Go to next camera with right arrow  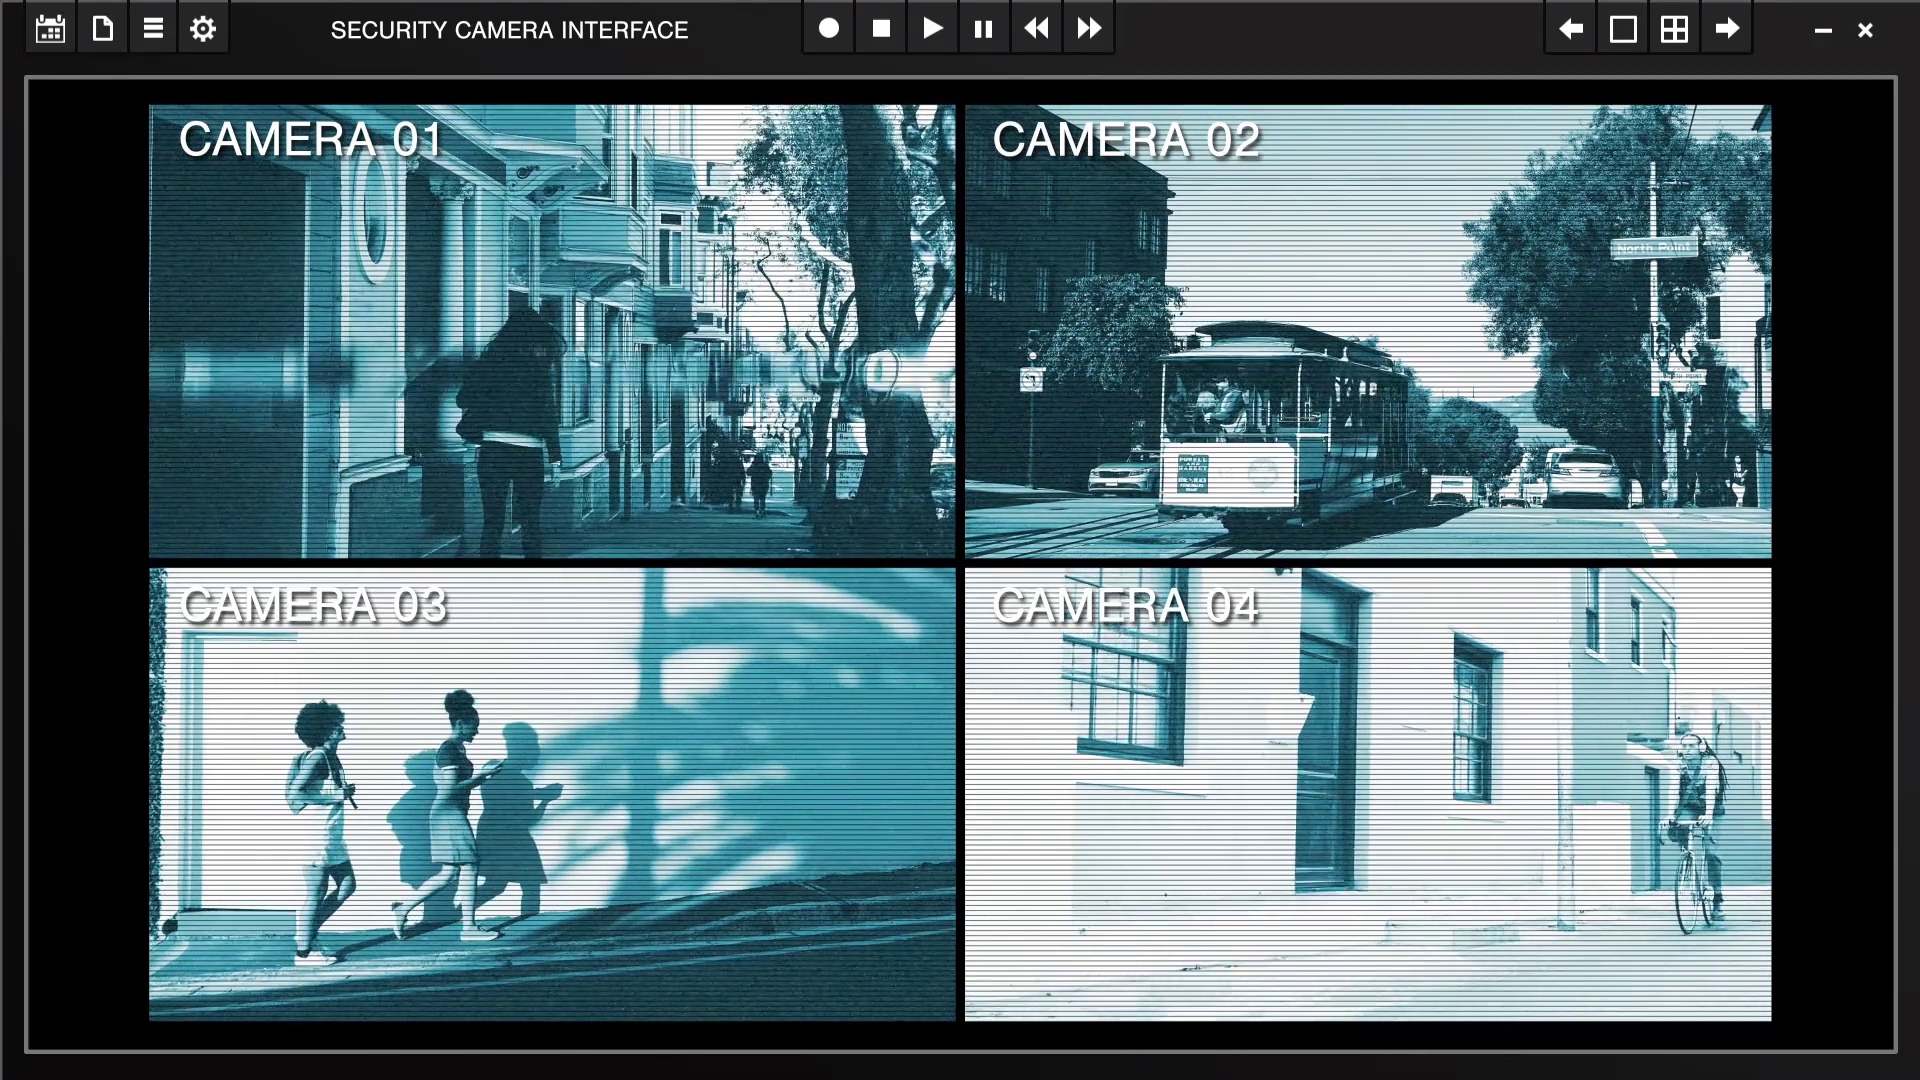(1727, 29)
